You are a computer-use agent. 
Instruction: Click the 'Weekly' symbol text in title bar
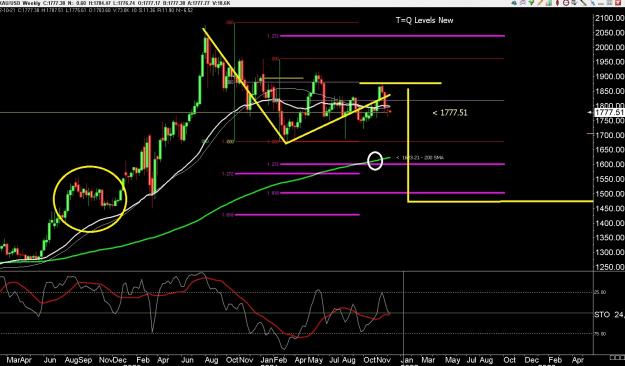[30, 3]
